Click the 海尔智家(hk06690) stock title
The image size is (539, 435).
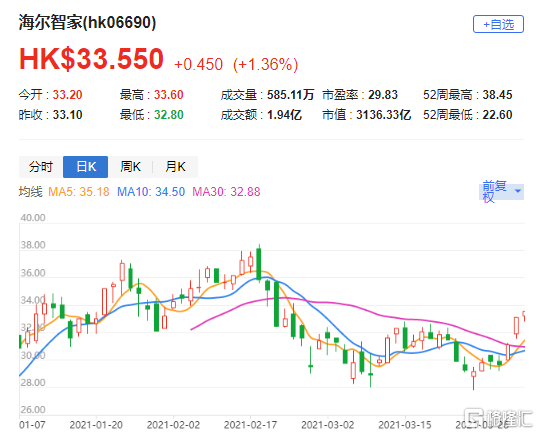click(87, 23)
